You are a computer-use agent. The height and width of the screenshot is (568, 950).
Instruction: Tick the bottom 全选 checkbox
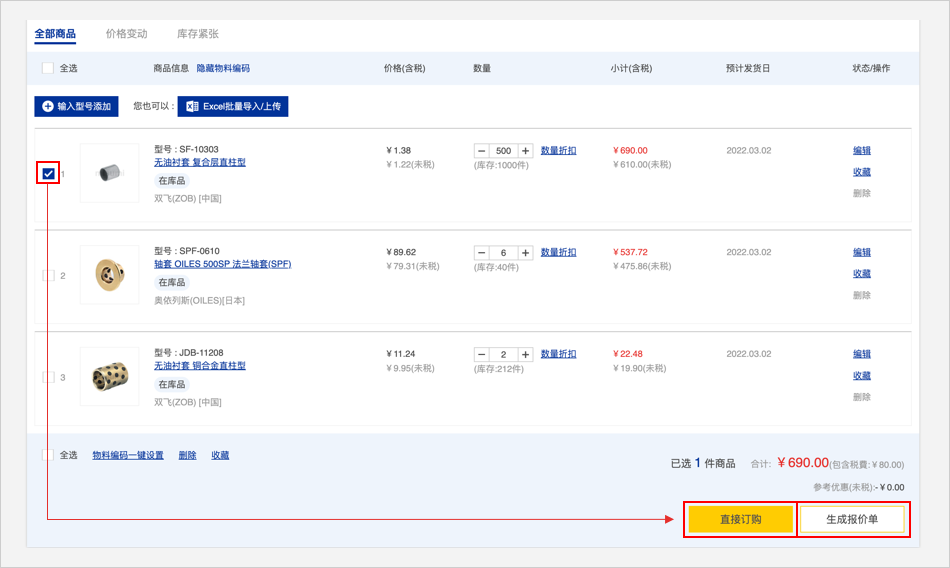(x=48, y=455)
